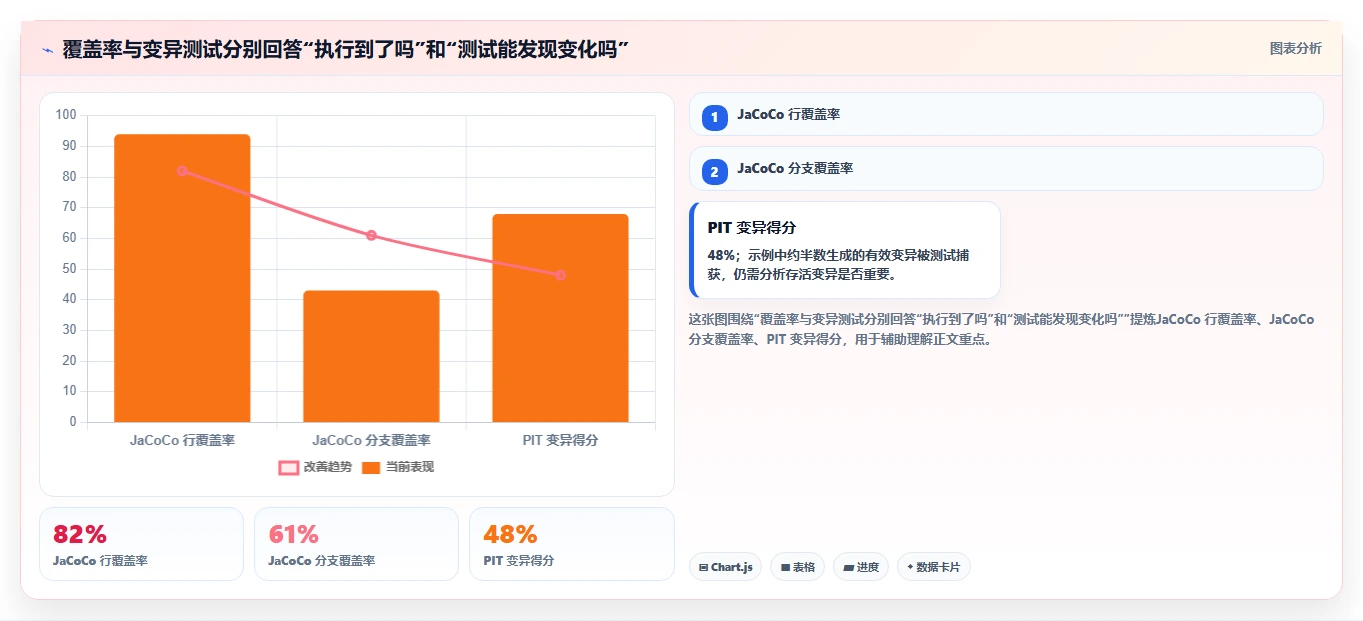Click the 表格 tag icon
1363x621 pixels.
(786, 567)
